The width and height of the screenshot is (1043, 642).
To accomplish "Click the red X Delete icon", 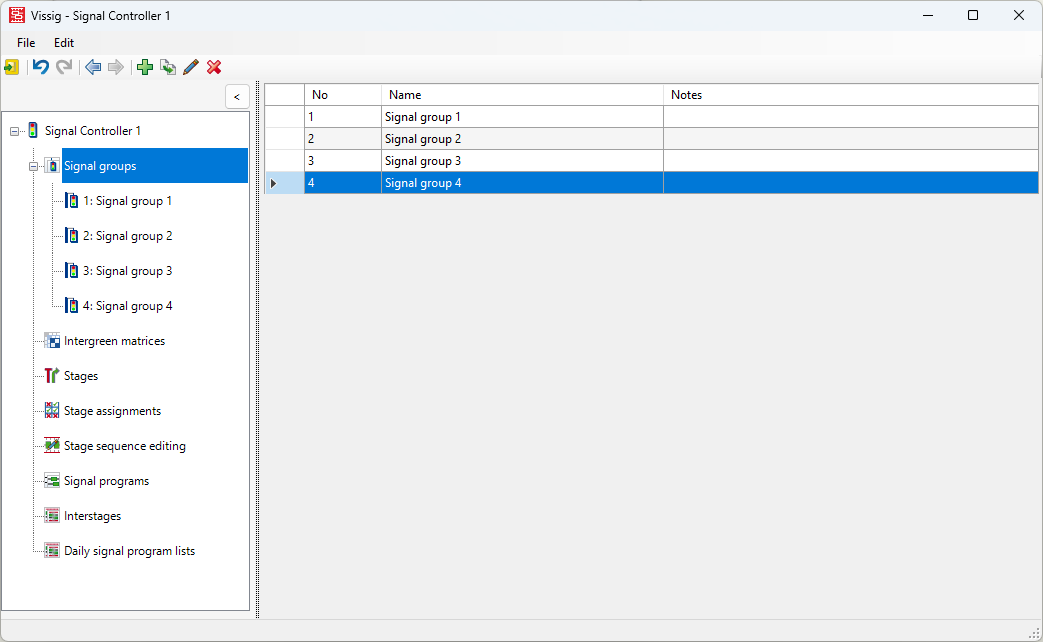I will tap(214, 67).
